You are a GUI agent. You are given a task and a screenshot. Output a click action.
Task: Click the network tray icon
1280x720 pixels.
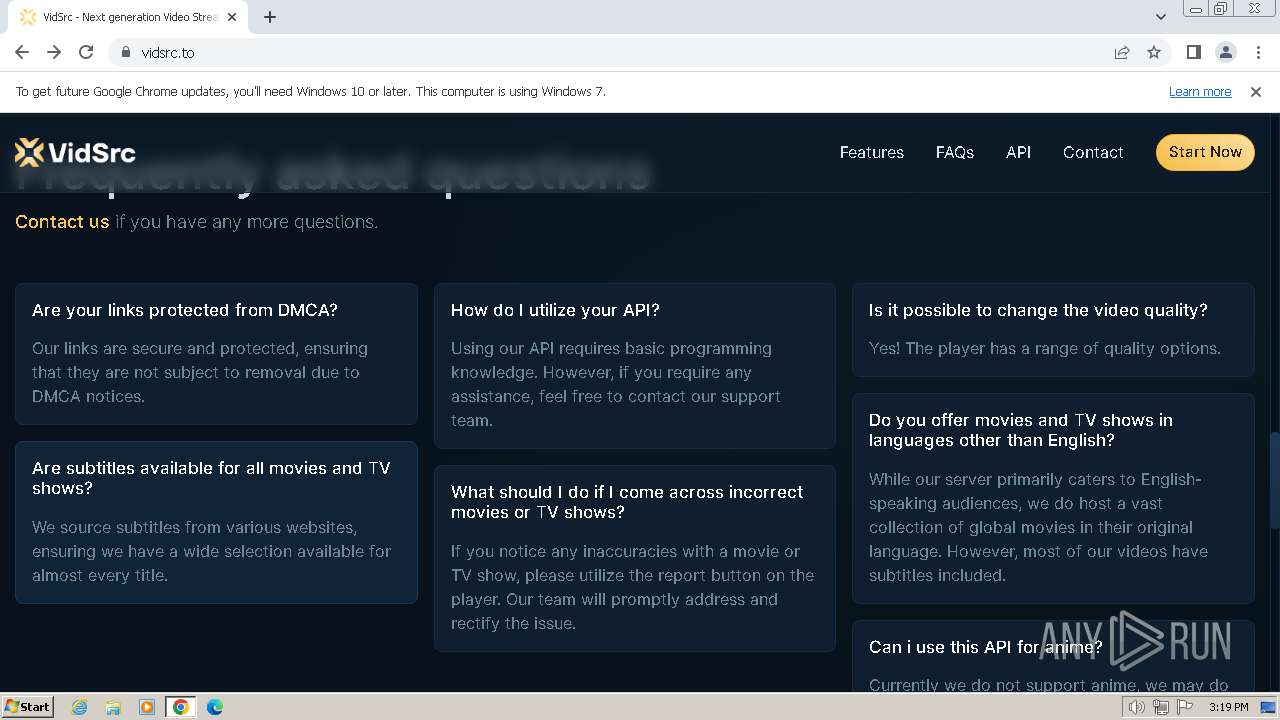click(1161, 707)
